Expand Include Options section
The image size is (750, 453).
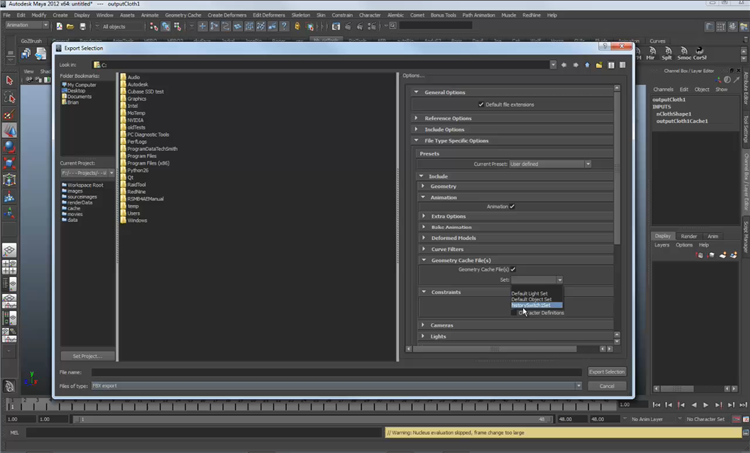coord(416,129)
